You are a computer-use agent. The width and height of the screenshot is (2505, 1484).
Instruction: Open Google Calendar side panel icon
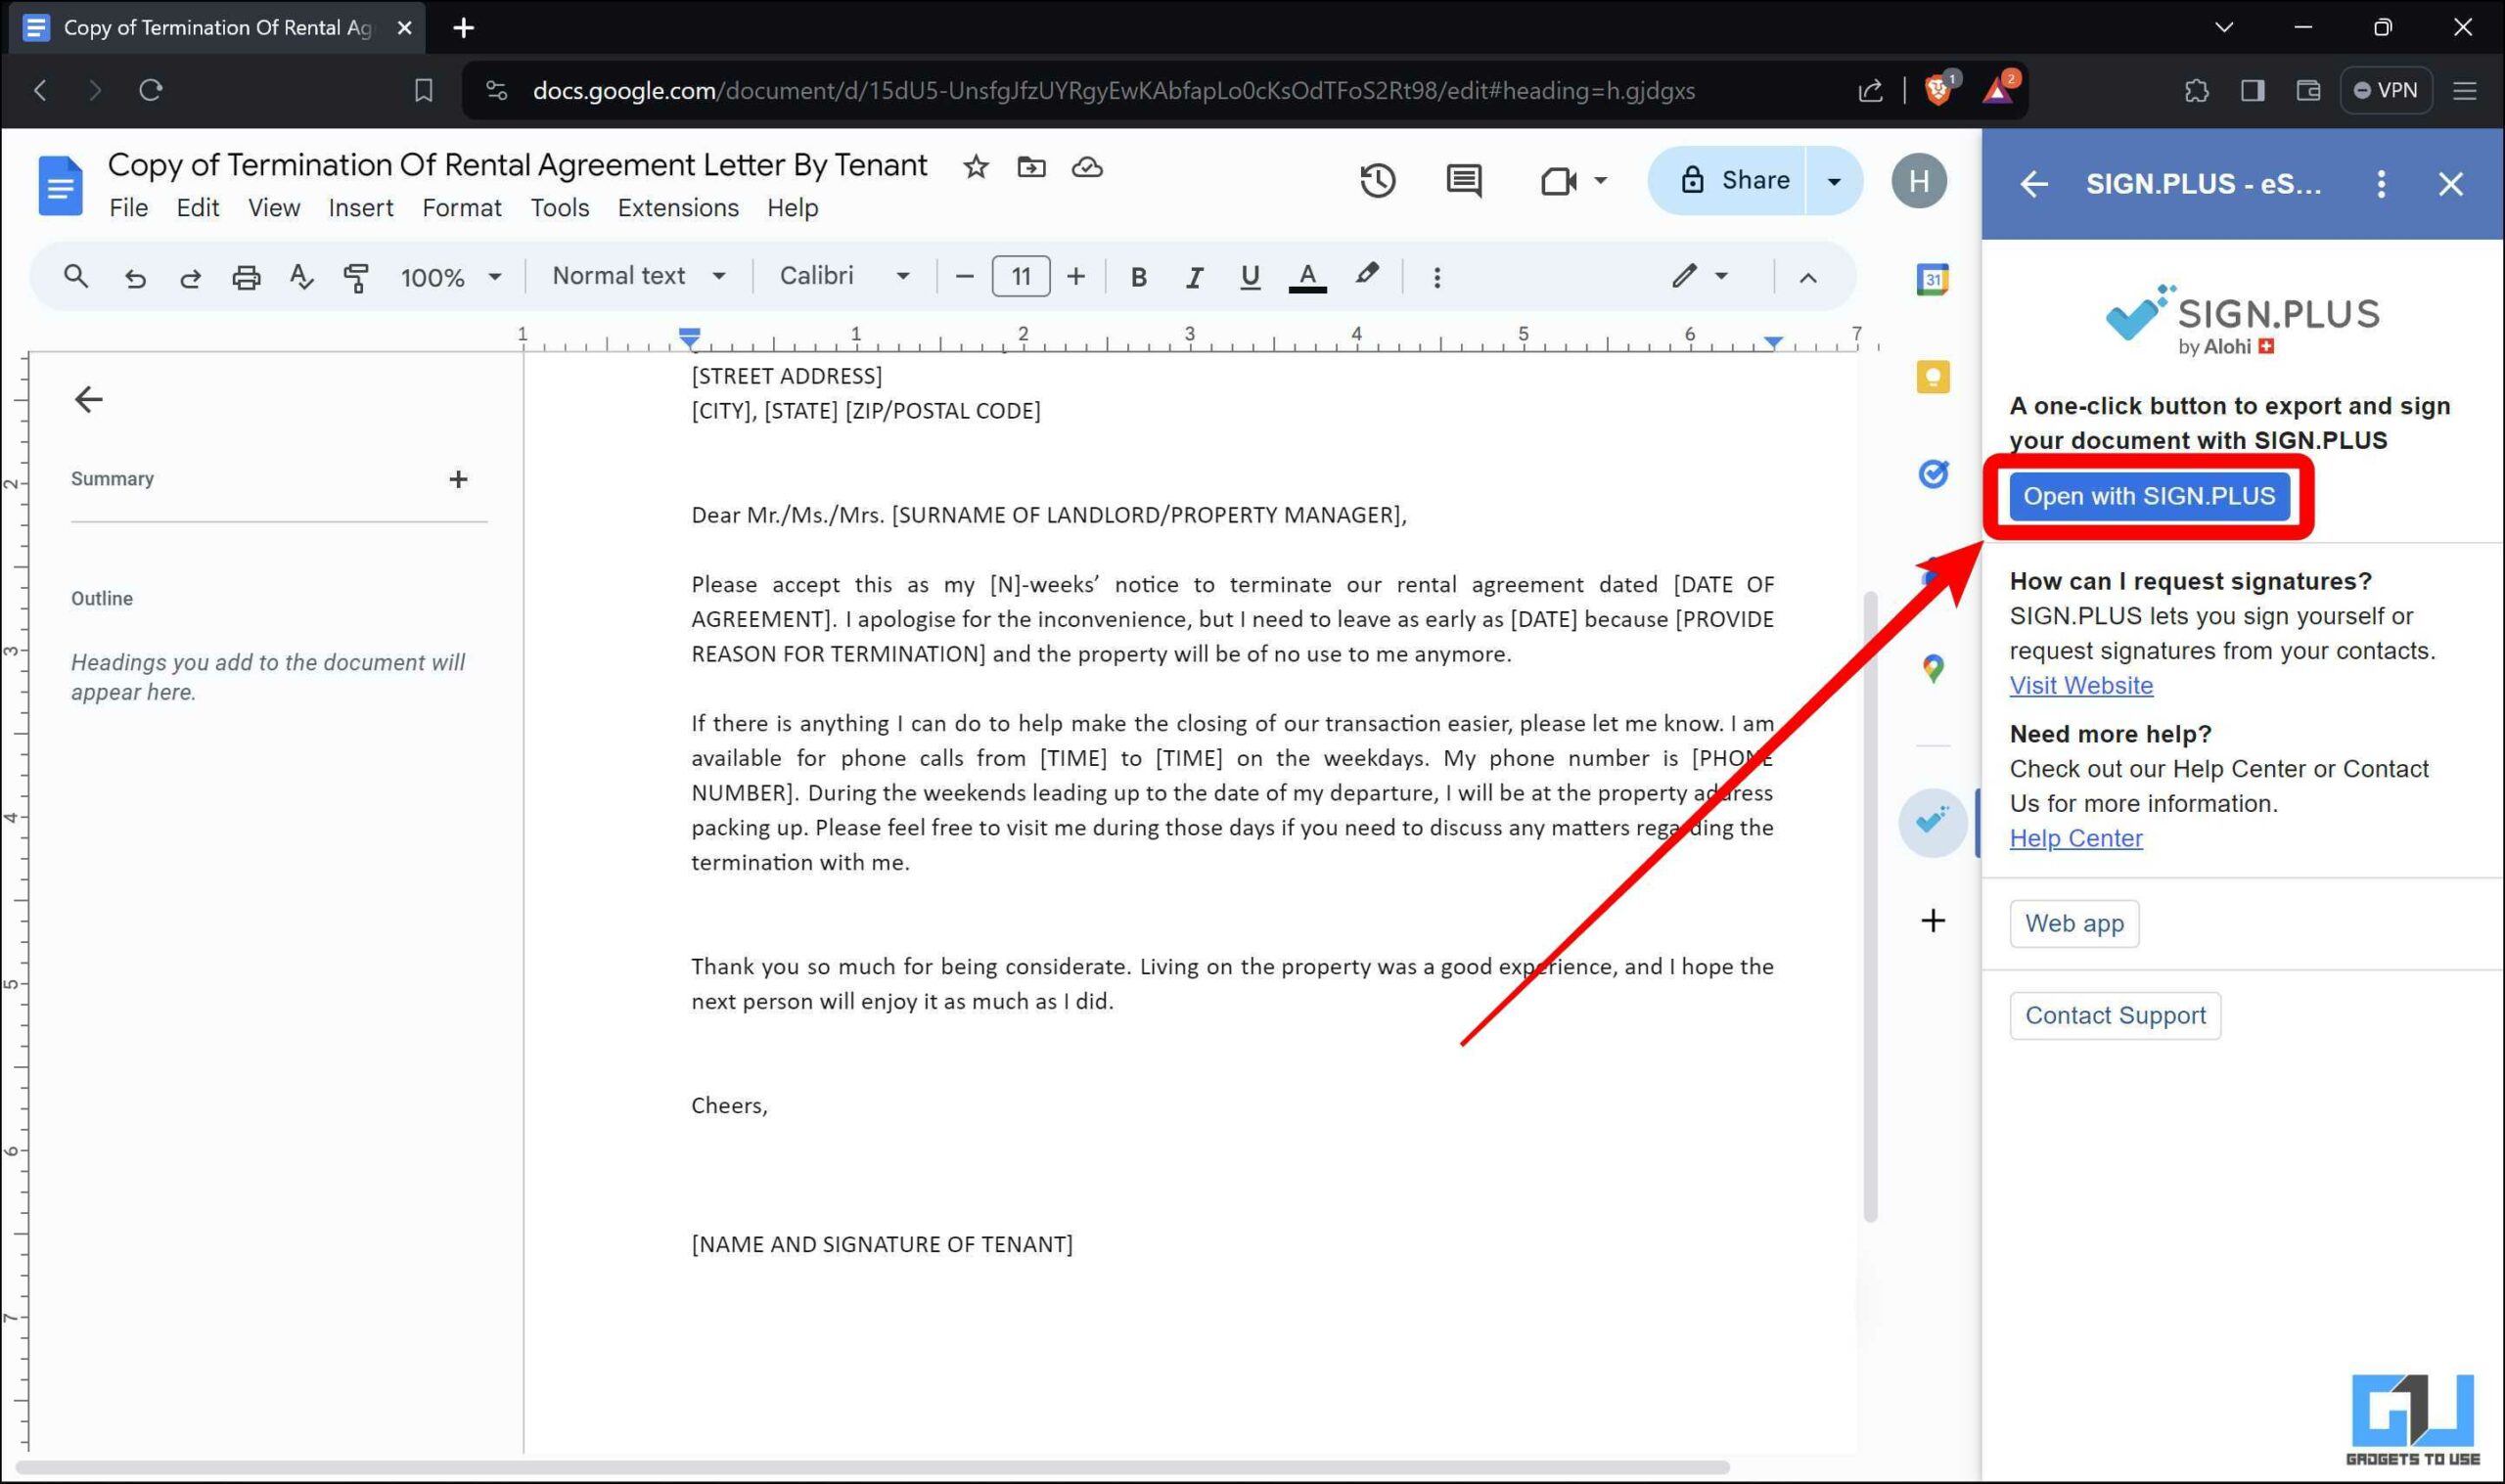1932,279
